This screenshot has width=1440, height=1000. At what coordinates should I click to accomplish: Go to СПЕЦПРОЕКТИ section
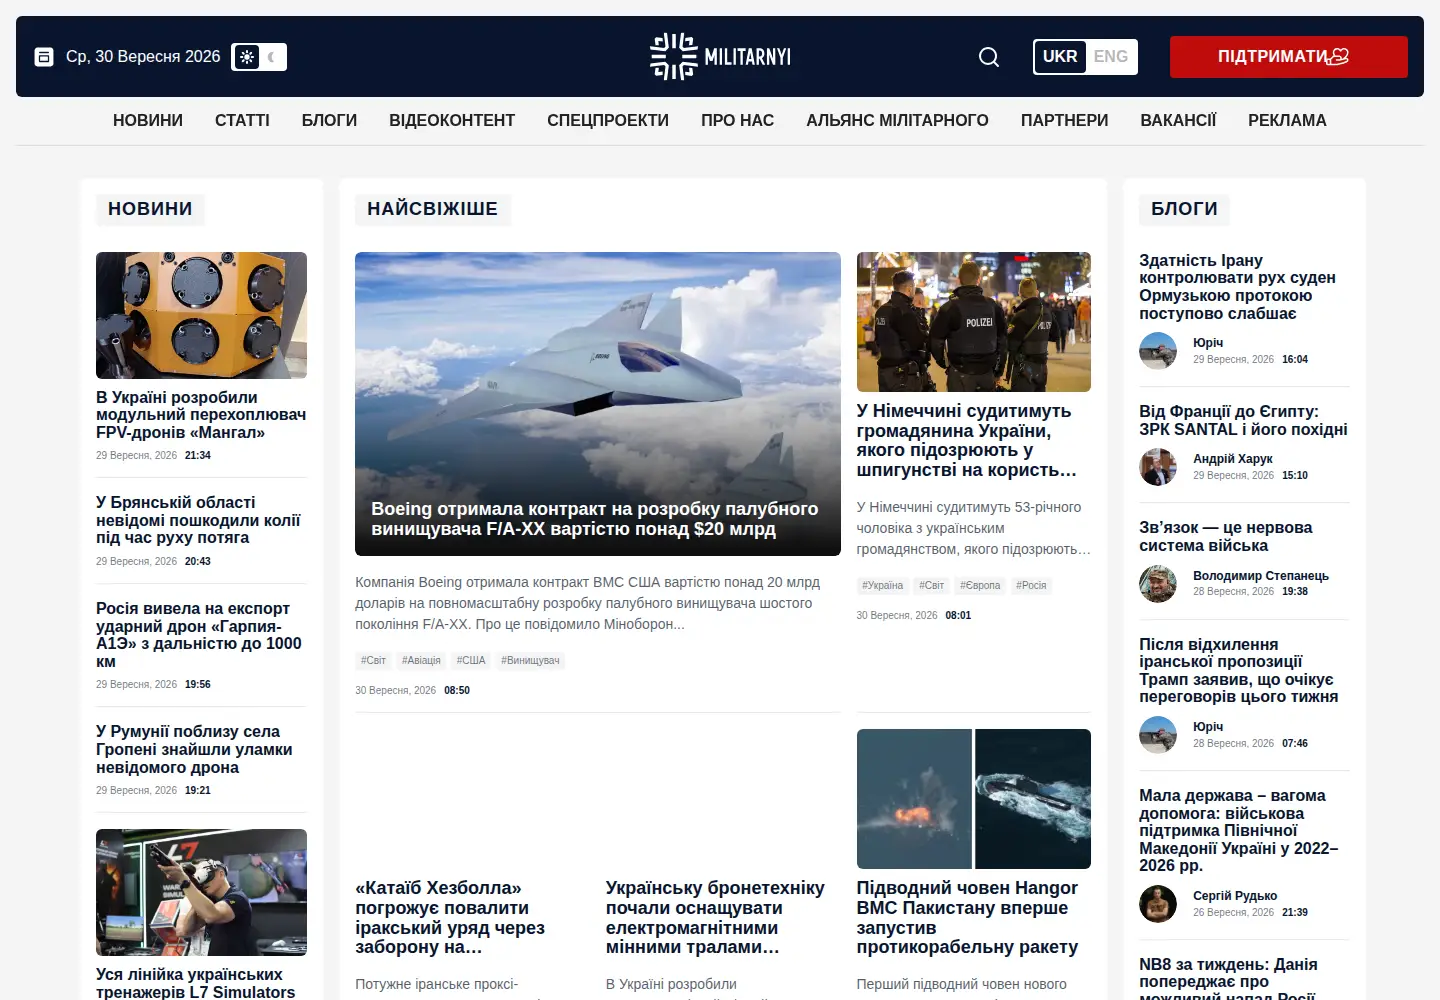(x=608, y=120)
